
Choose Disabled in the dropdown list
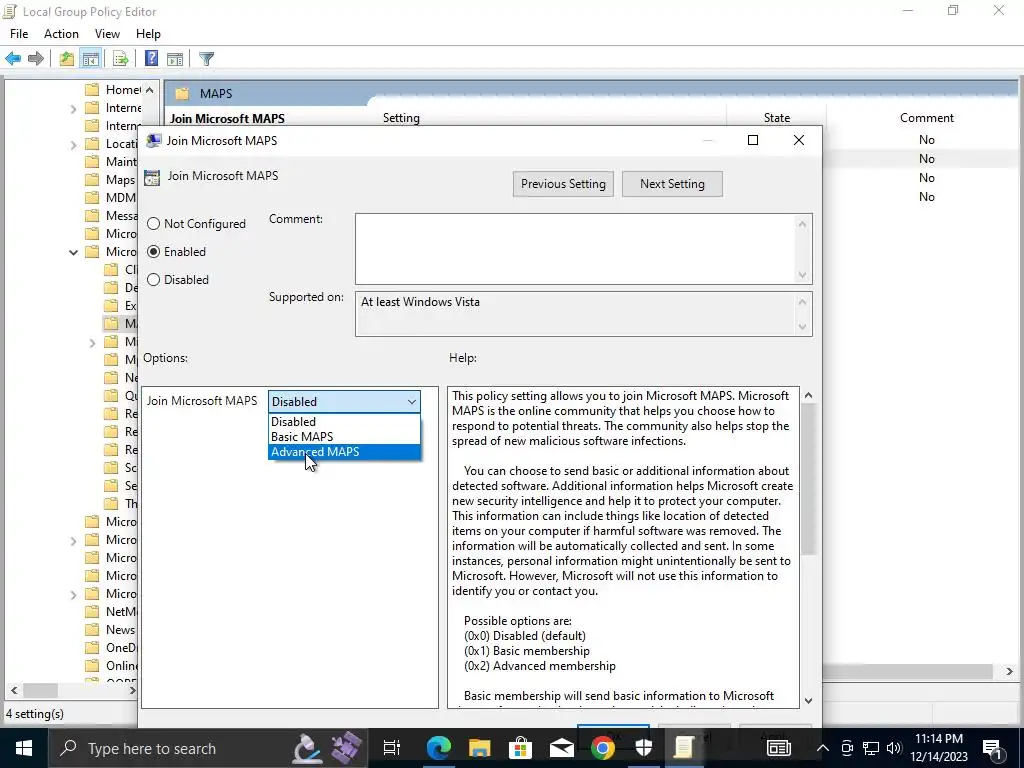344,422
